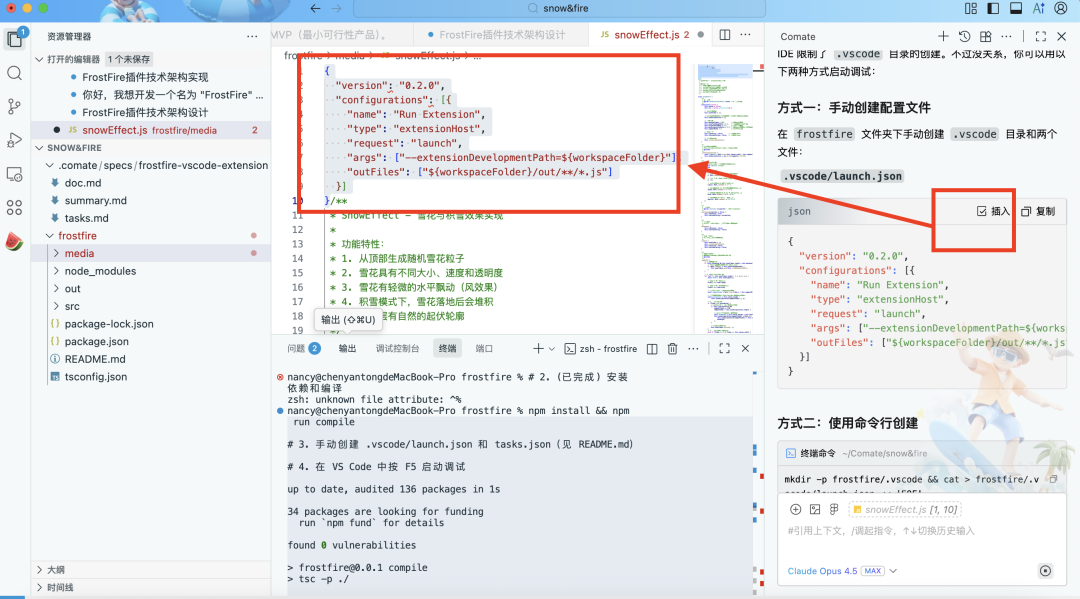Switch to the 端口 ports tab

click(x=484, y=348)
